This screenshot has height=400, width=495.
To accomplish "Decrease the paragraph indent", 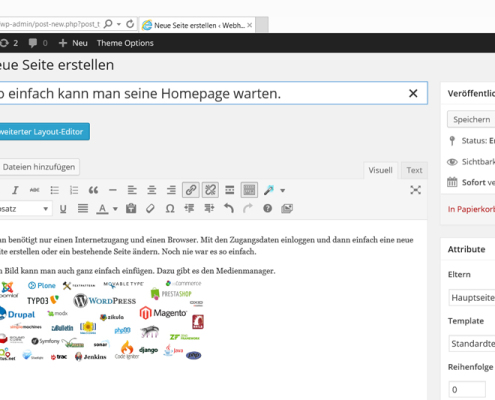I will click(189, 209).
